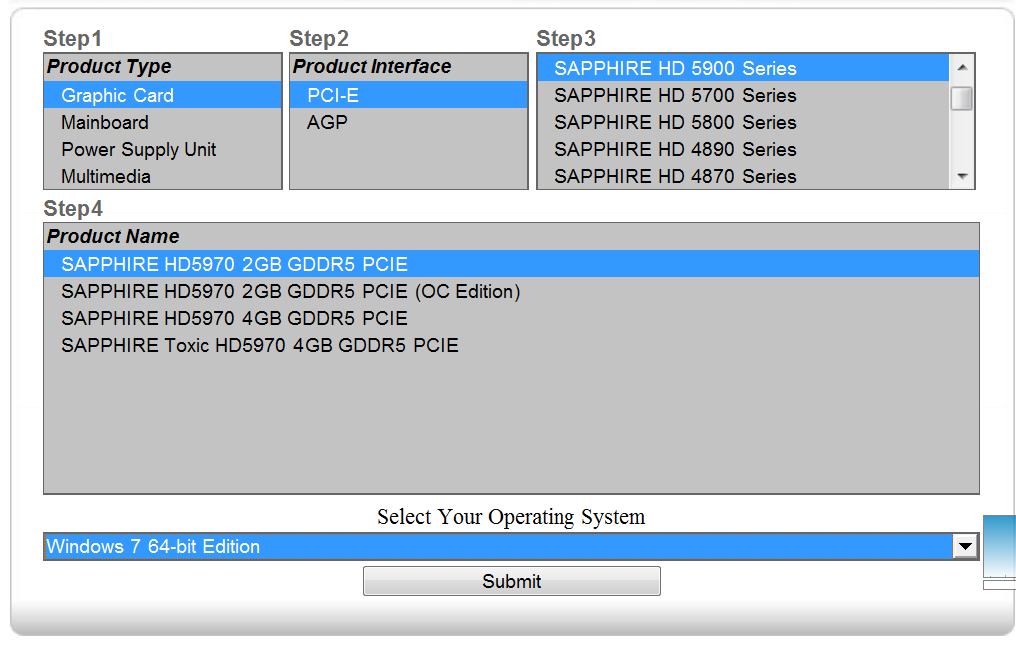This screenshot has width=1016, height=646.
Task: Select SAPPHIRE HD5970 2GB OC Edition product
Action: pyautogui.click(x=511, y=292)
